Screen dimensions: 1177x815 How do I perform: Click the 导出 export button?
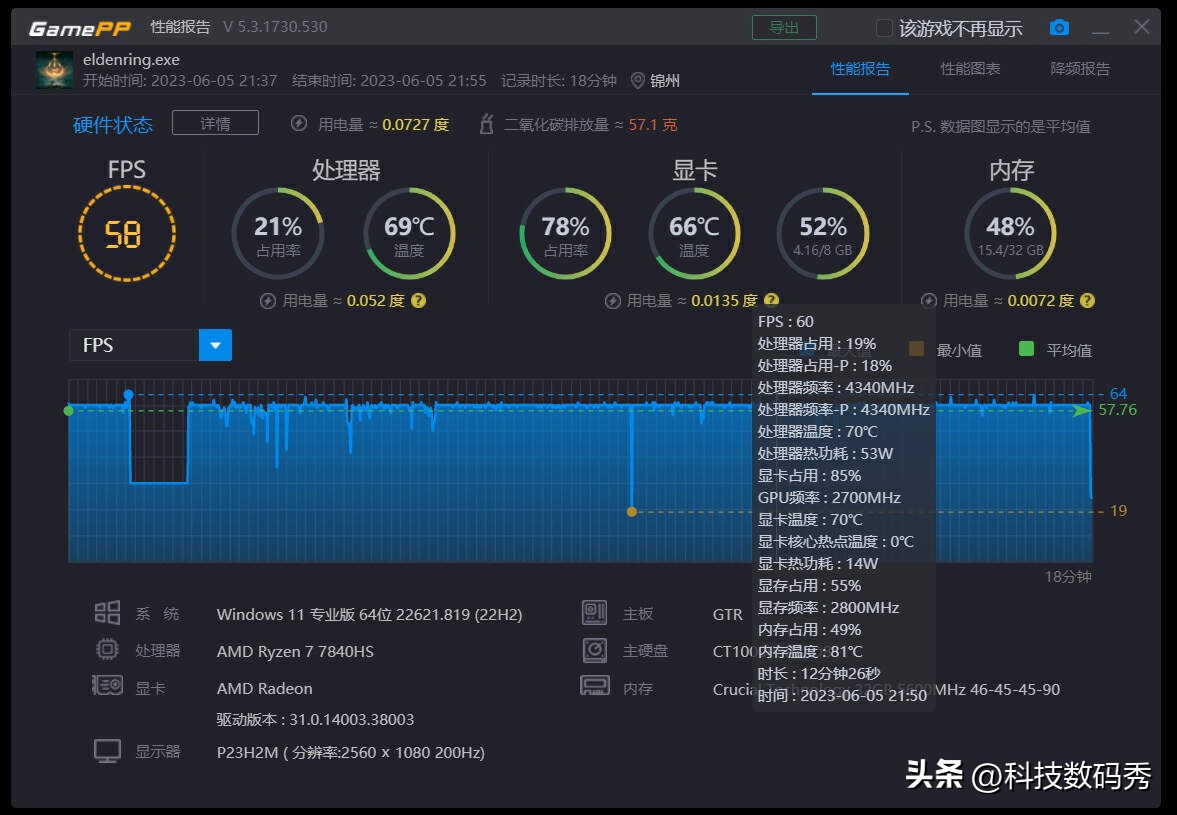click(784, 27)
